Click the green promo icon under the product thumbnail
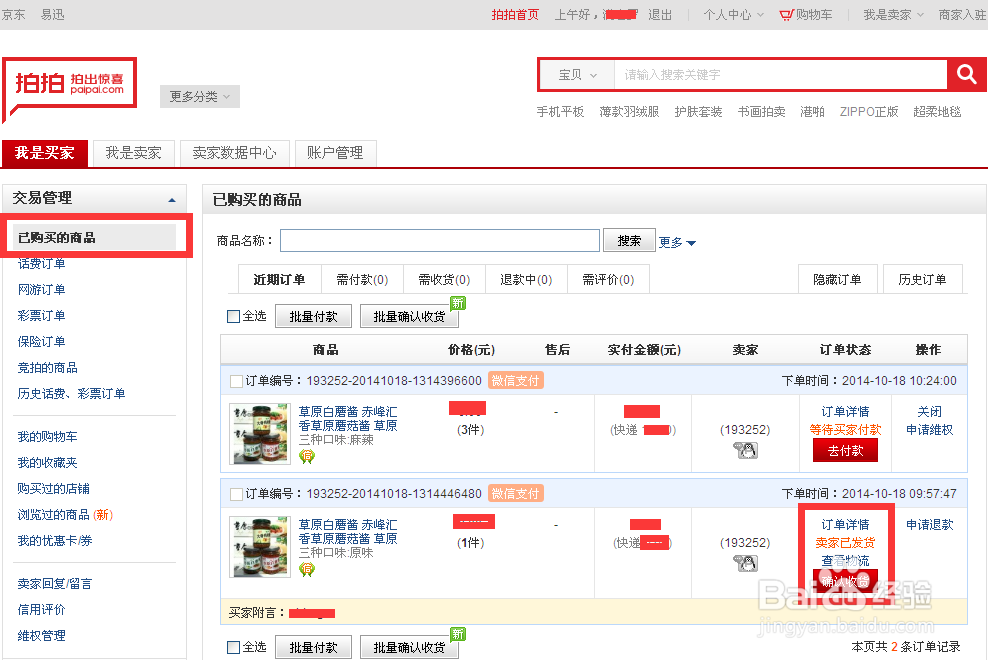 [307, 455]
